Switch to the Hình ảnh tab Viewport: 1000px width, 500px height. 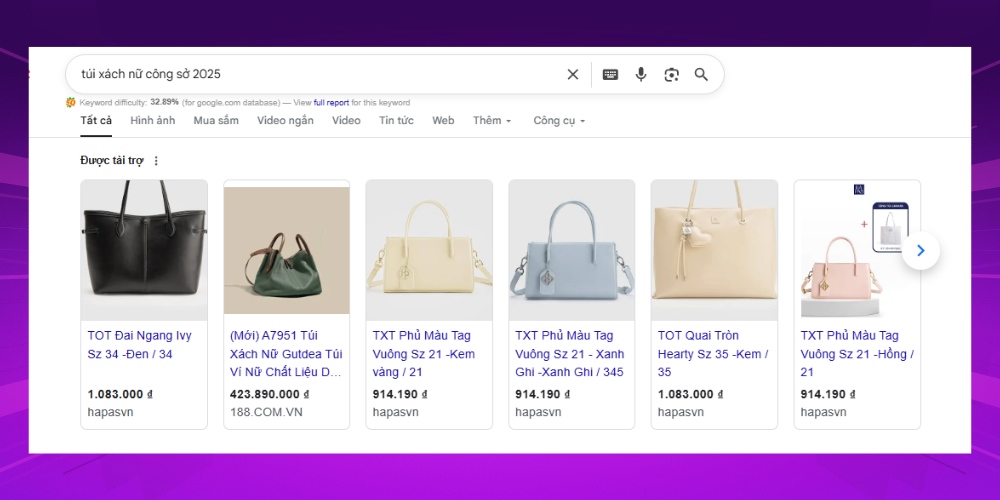152,121
